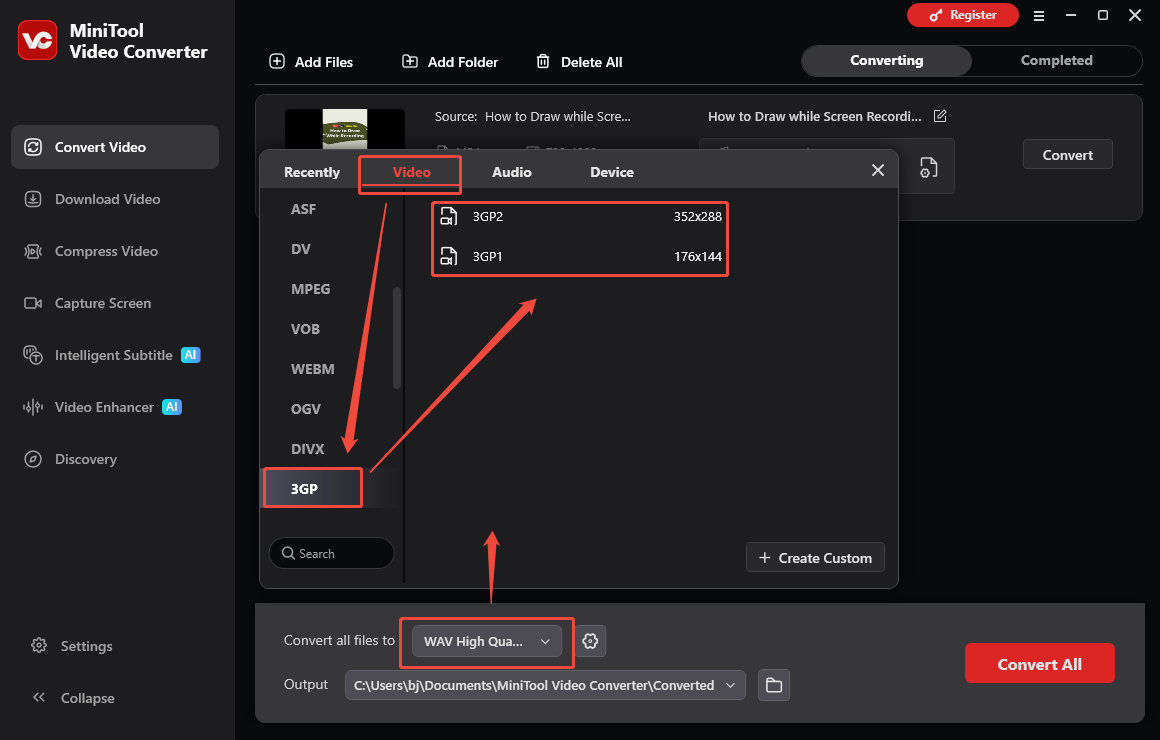The height and width of the screenshot is (740, 1160).
Task: Click the format list scrollbar
Action: [397, 337]
